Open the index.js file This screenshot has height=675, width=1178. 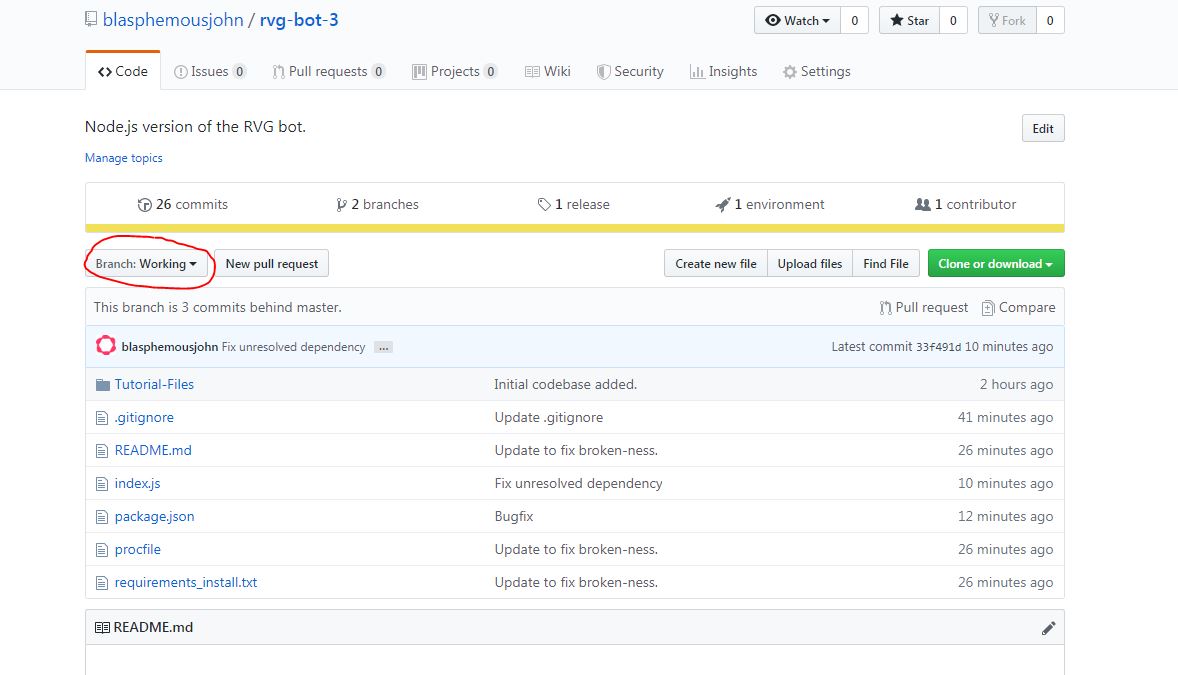[137, 483]
